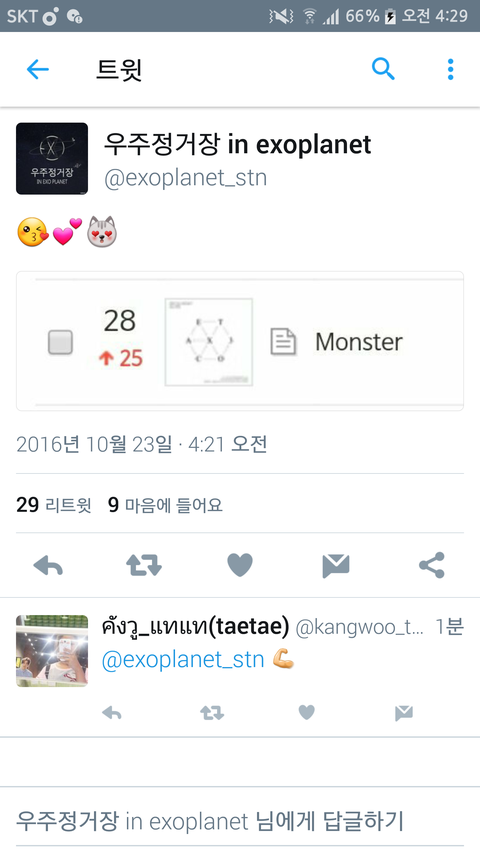Reply to the main tweet
The image size is (480, 853).
click(x=48, y=565)
